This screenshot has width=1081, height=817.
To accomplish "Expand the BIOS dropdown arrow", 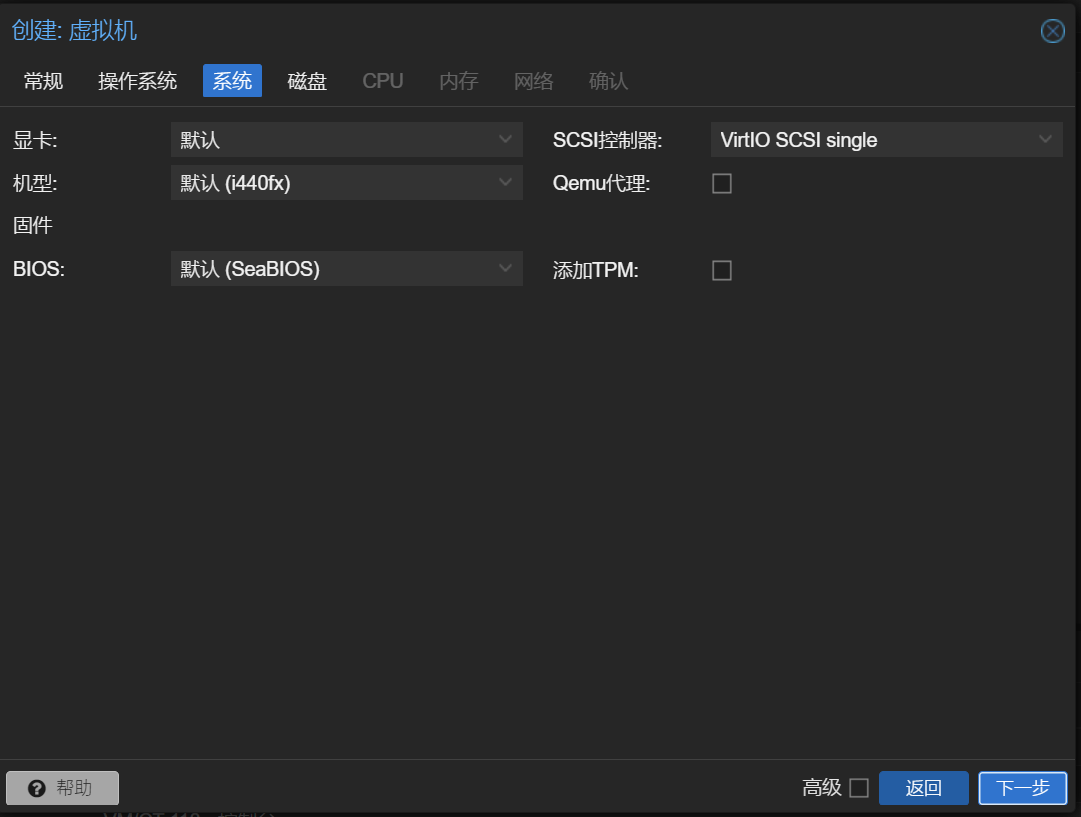I will click(505, 268).
